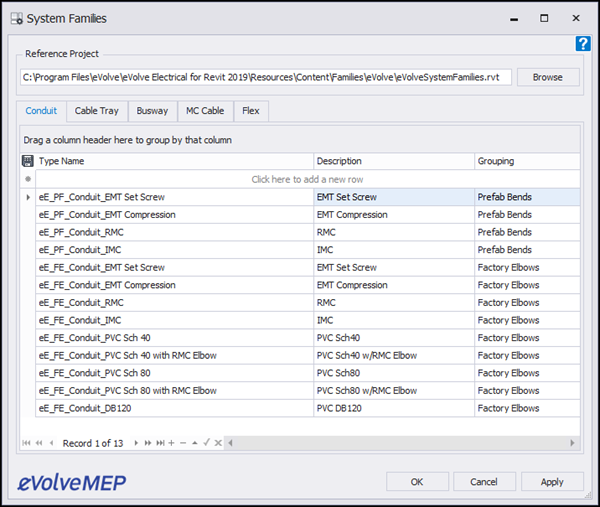This screenshot has width=600, height=507.
Task: Delete record with minus icon
Action: (x=183, y=443)
